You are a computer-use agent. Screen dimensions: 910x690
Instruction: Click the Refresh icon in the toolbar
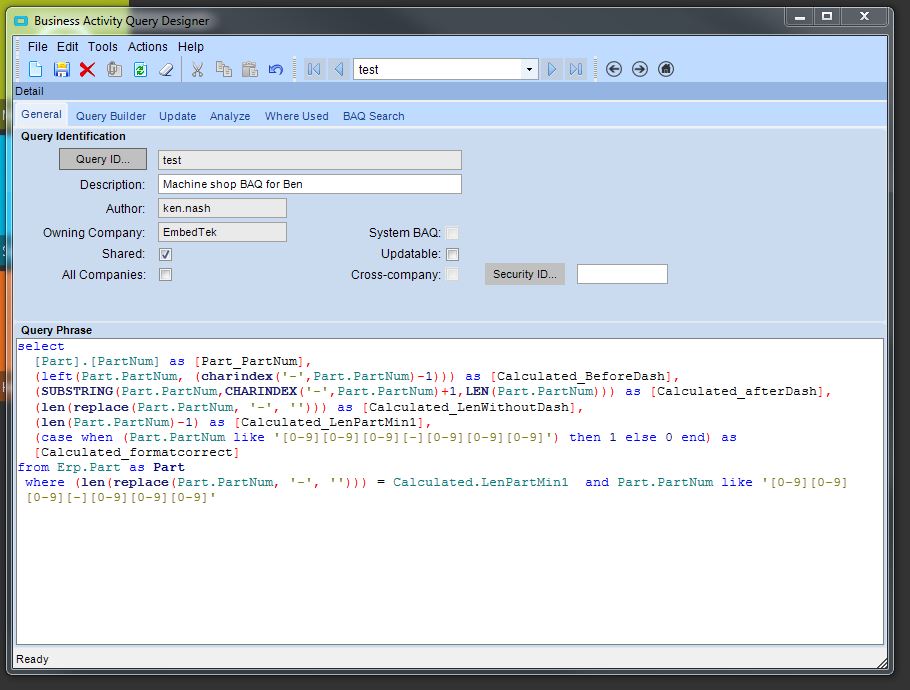pos(141,69)
